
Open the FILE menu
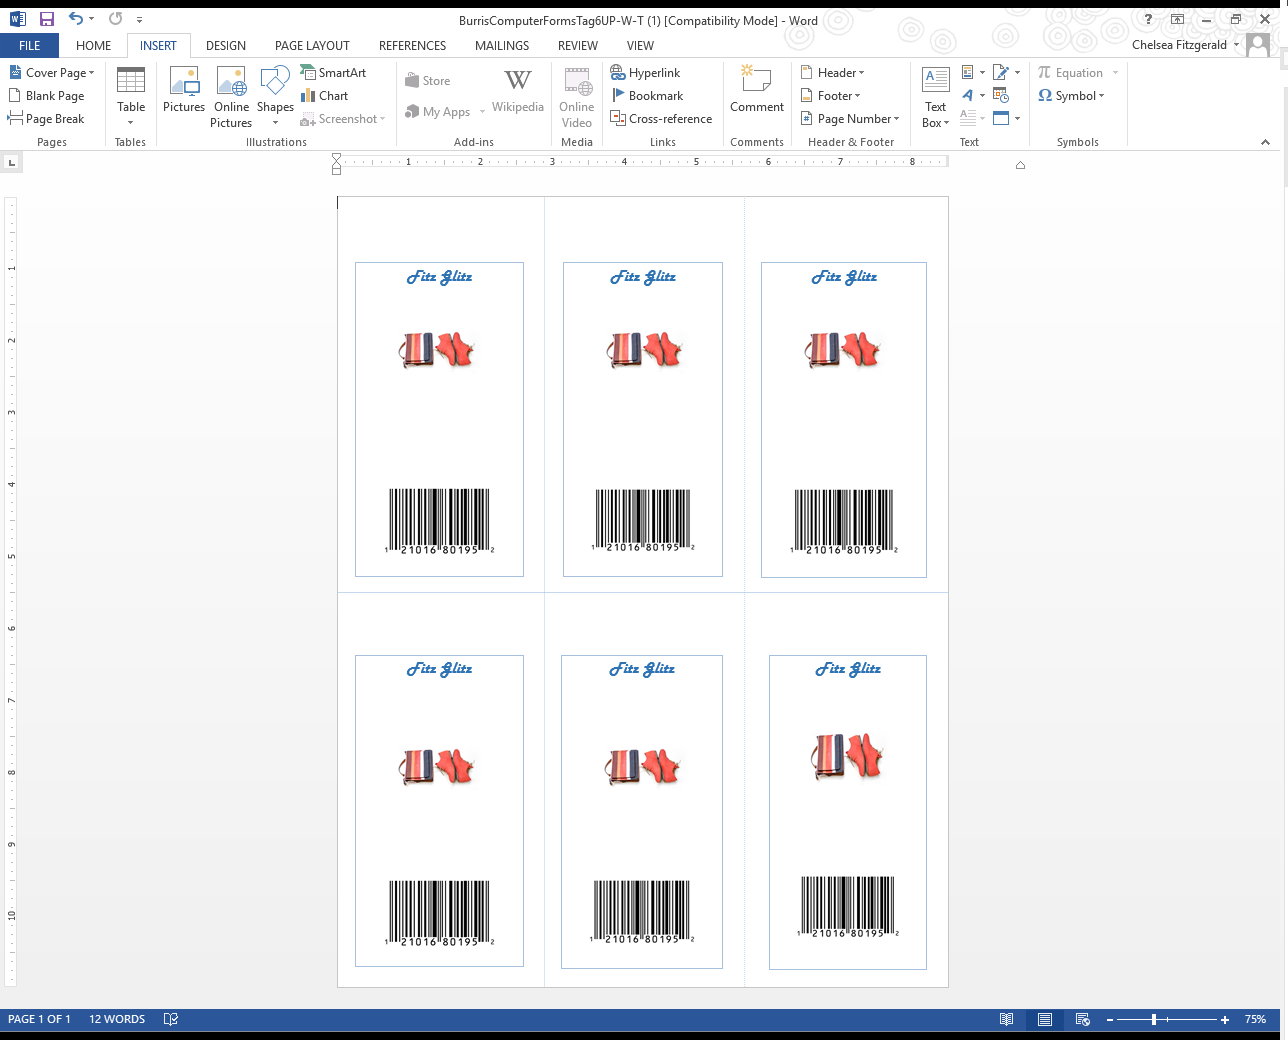pos(29,45)
